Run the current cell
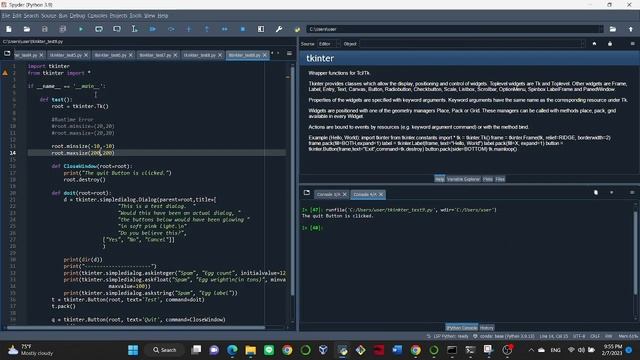This screenshot has height=360, width=640. (99, 29)
